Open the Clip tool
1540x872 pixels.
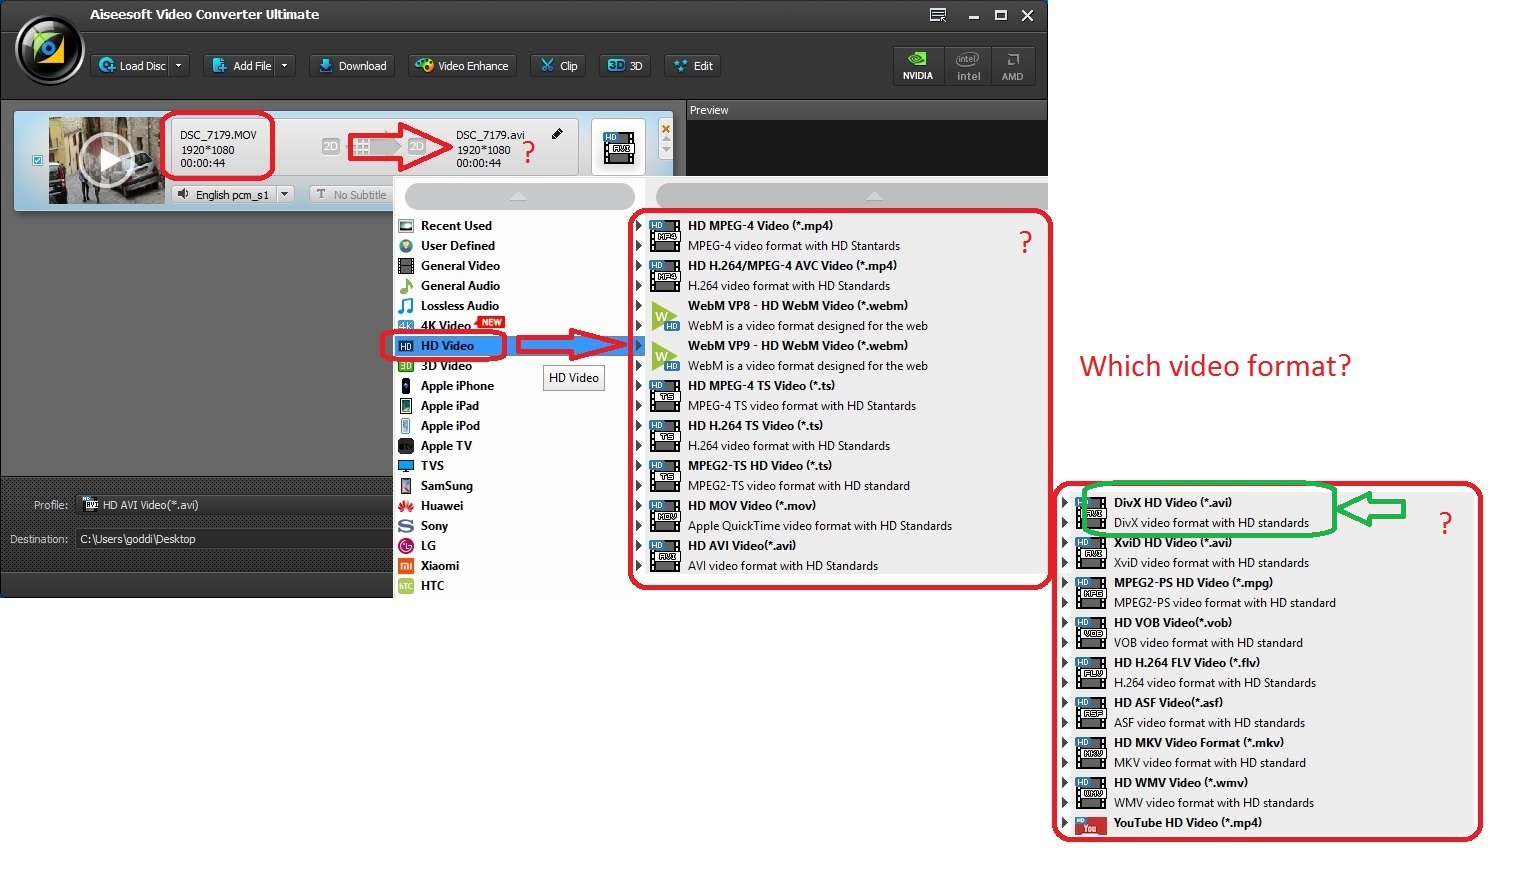click(x=559, y=66)
